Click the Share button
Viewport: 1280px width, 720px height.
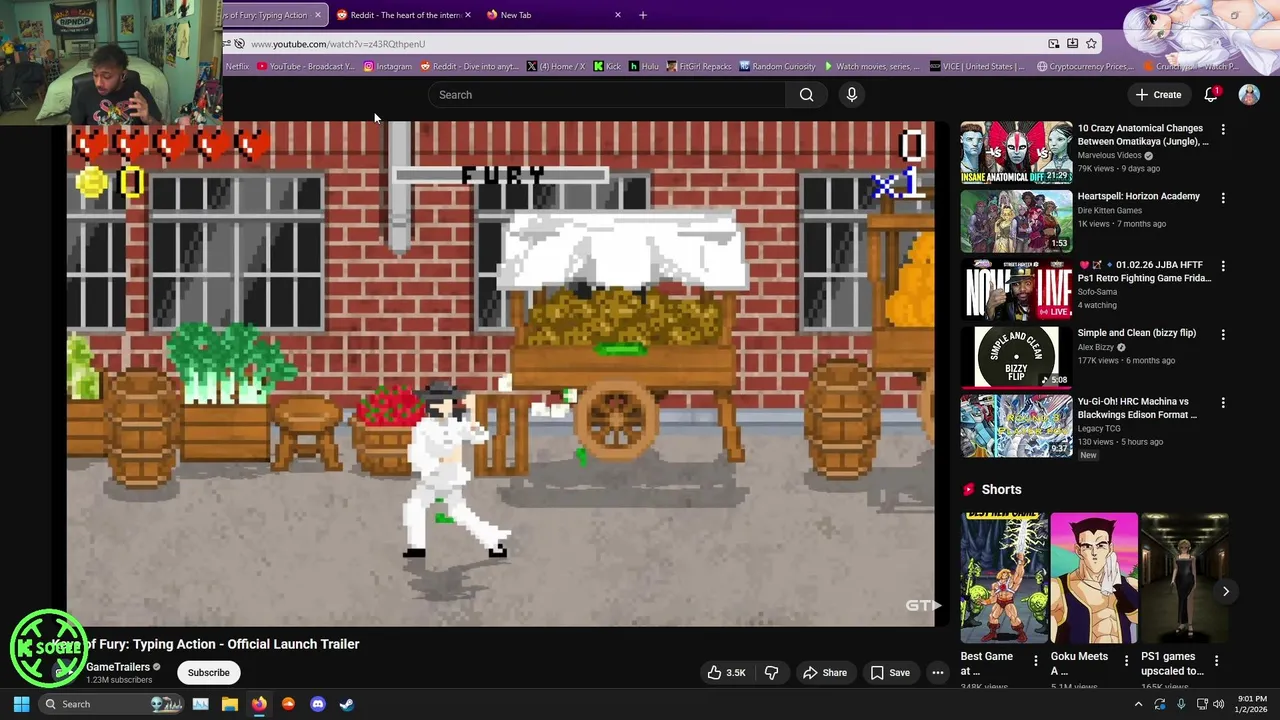click(x=825, y=673)
